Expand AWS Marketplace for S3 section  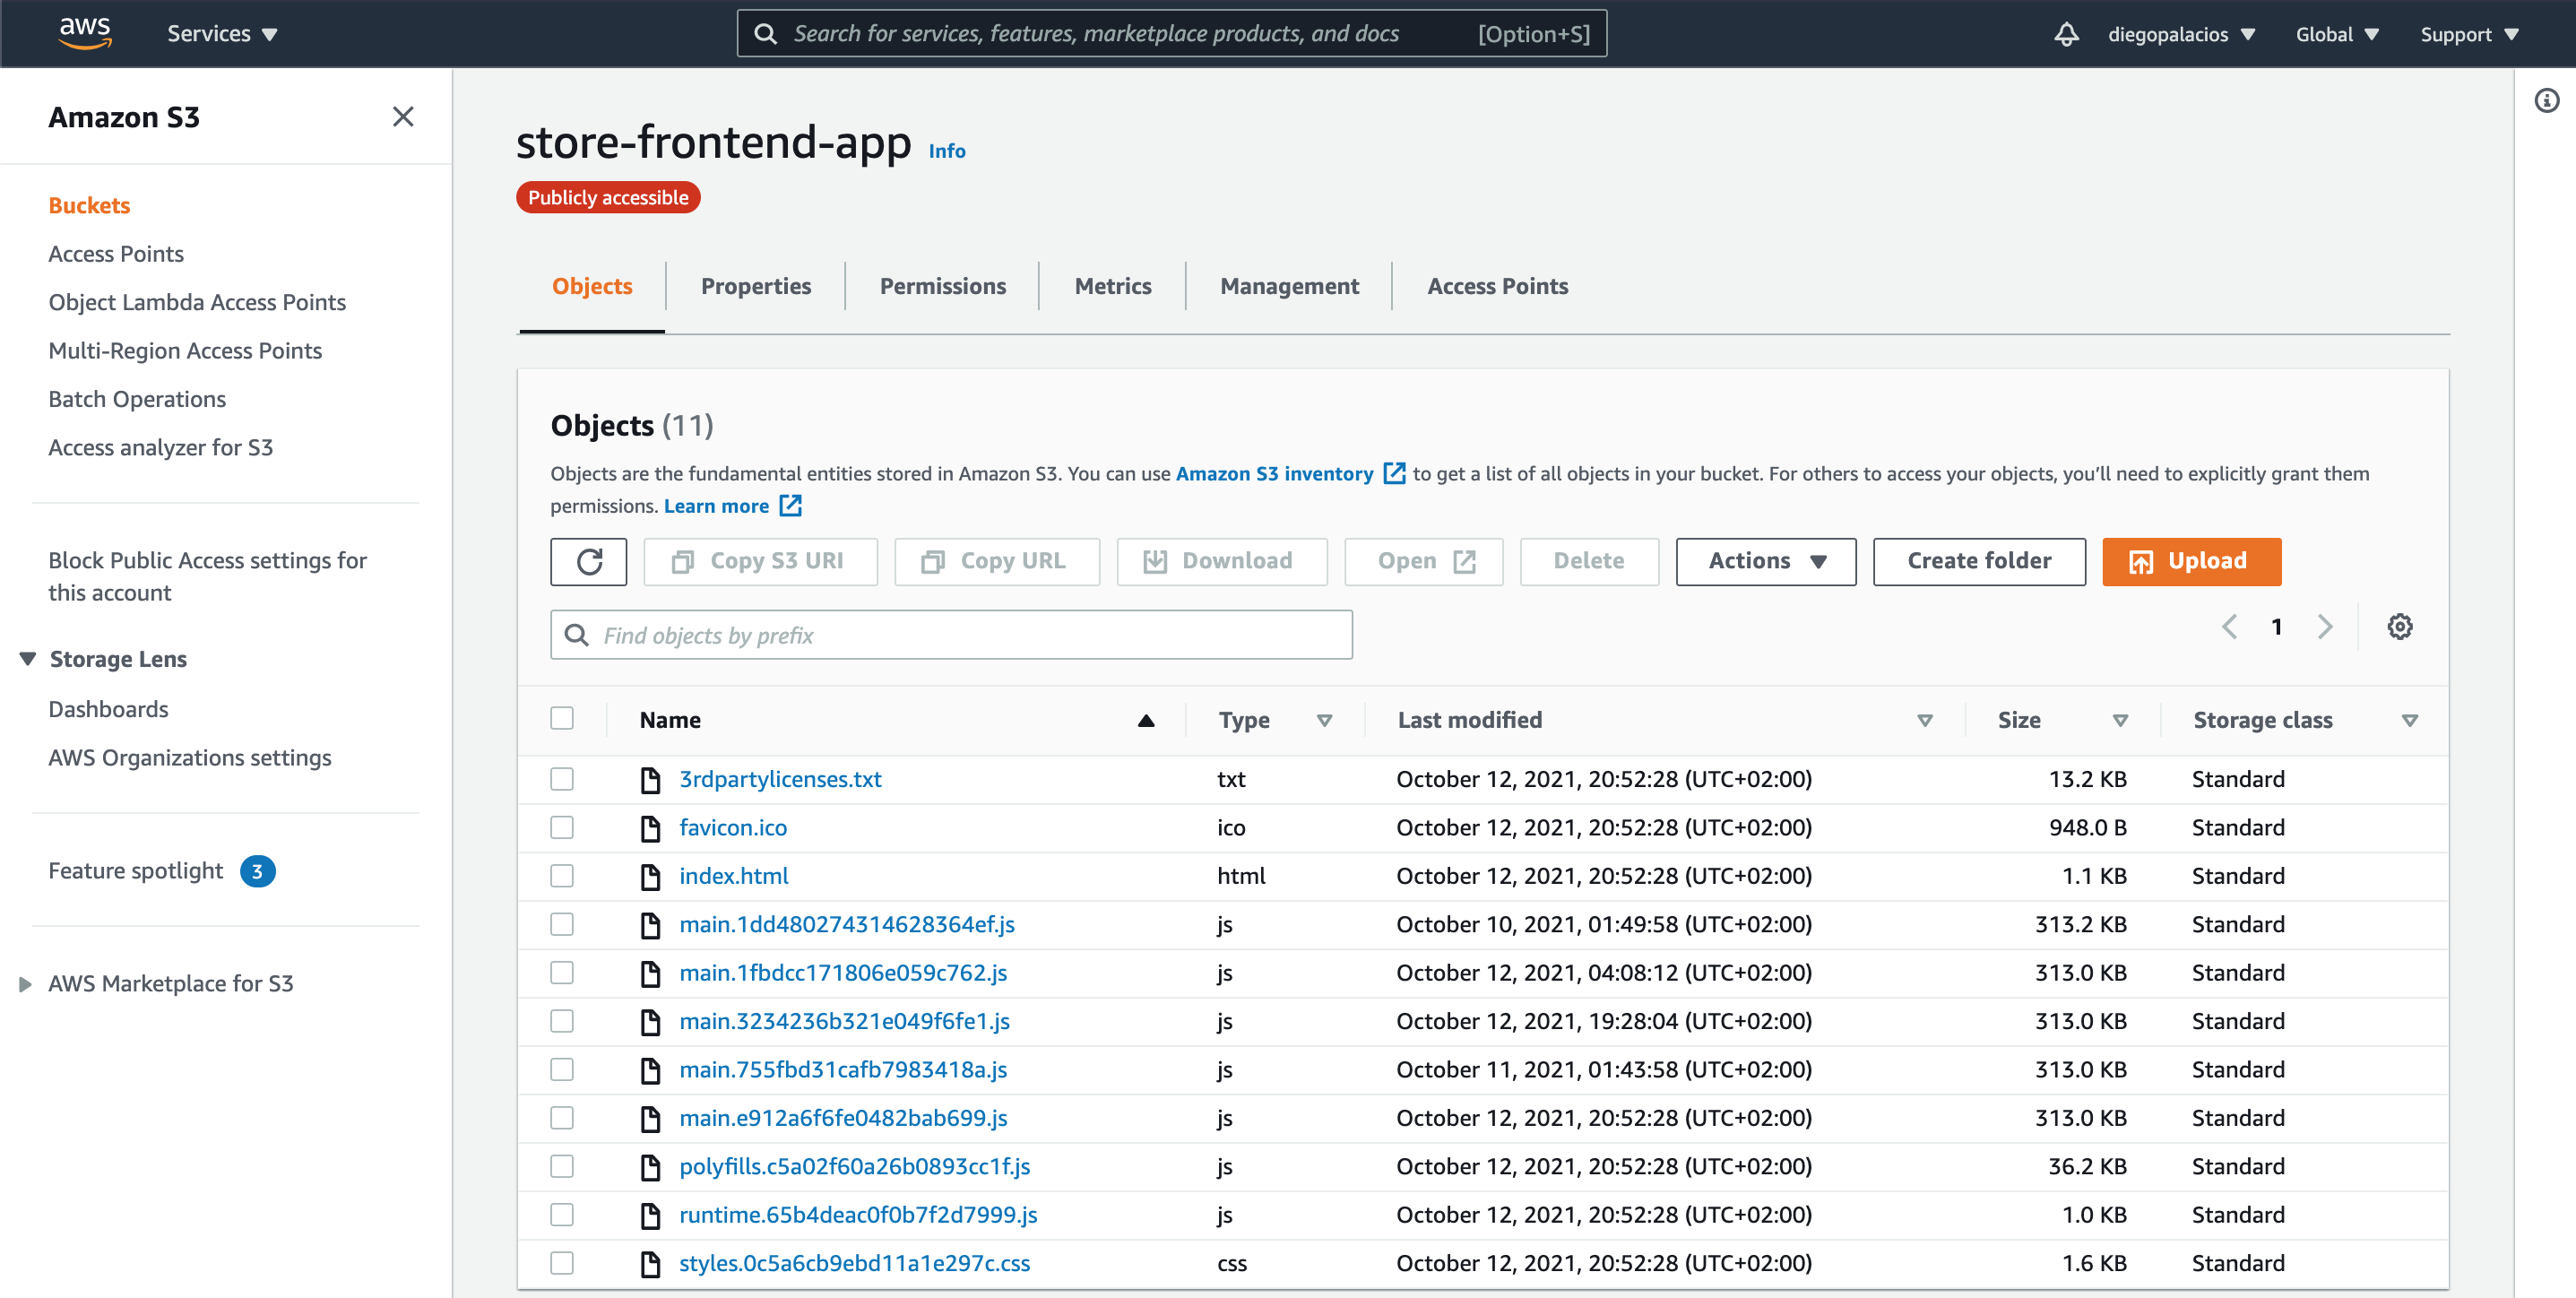tap(26, 984)
